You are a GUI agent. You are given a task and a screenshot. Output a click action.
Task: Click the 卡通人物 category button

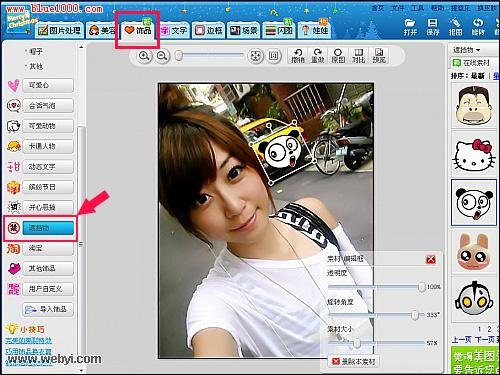click(48, 146)
